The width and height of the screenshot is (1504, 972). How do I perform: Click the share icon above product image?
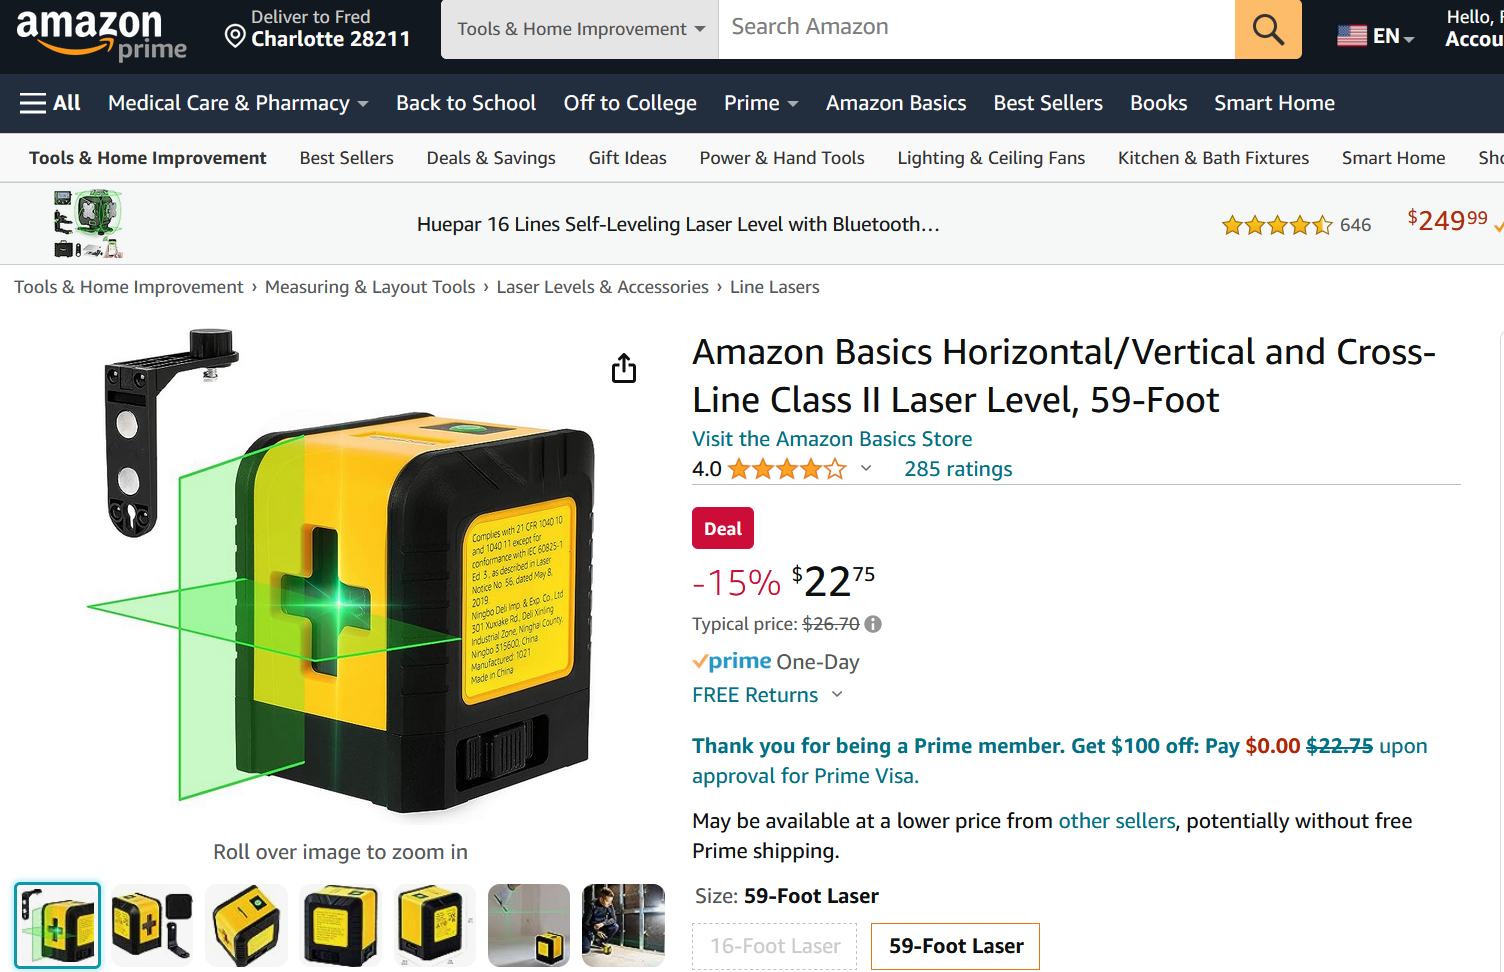624,368
